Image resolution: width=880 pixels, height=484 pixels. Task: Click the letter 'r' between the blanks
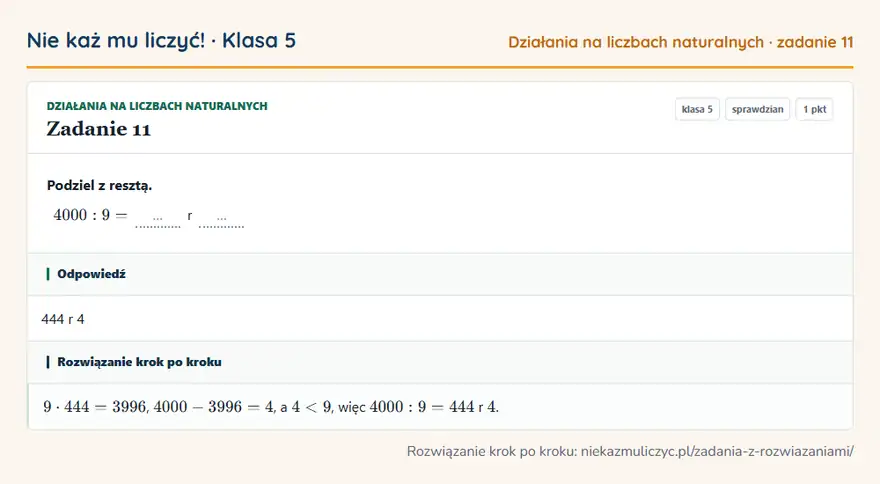[190, 216]
